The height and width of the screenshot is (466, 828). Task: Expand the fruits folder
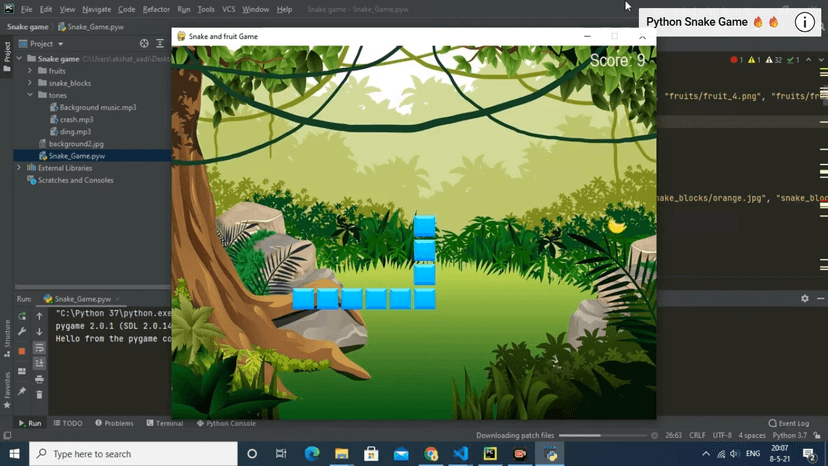tap(30, 71)
